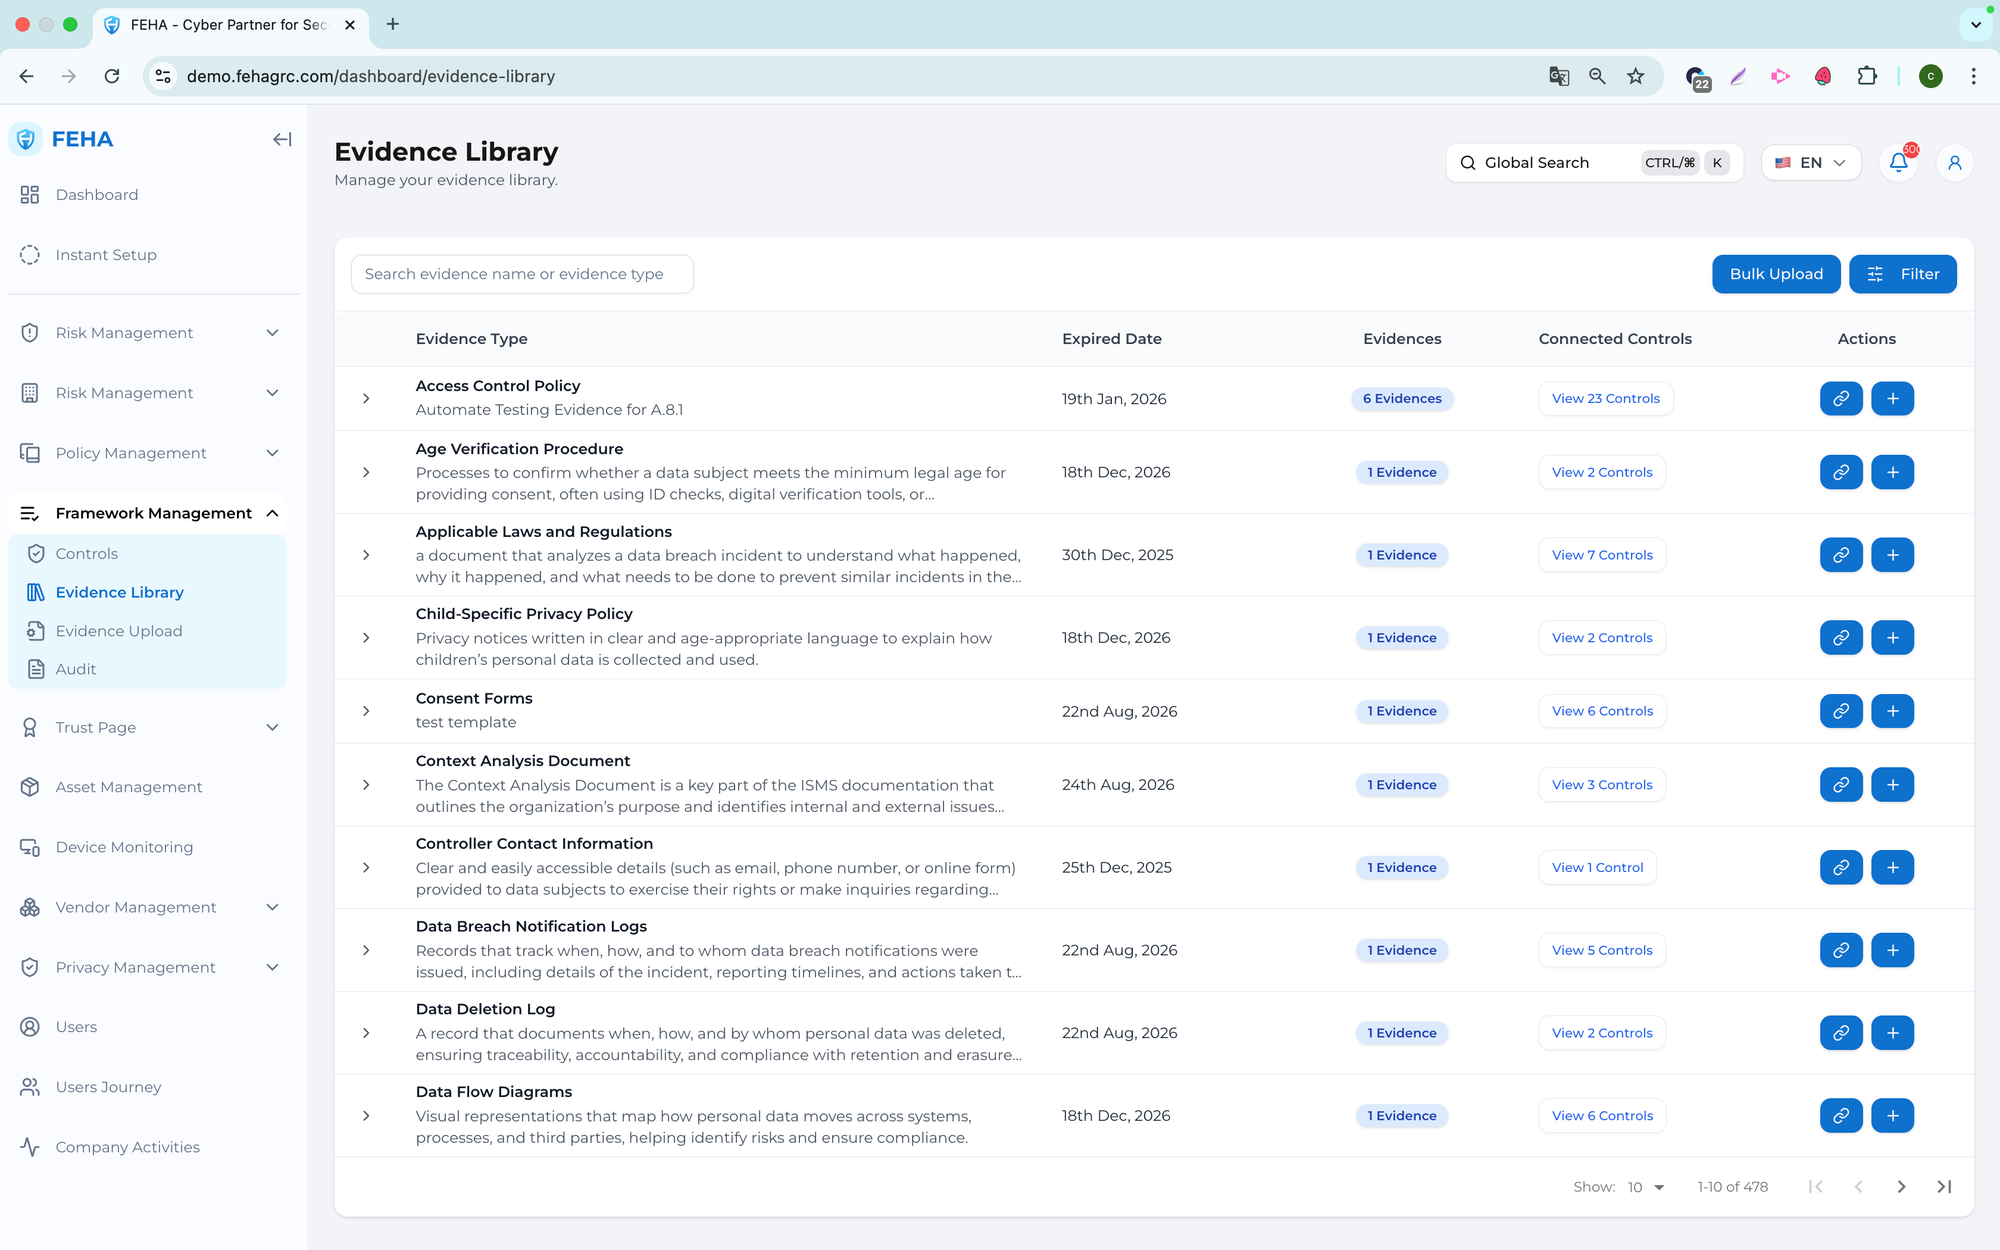Click the Bulk Upload button
Viewport: 2000px width, 1250px height.
coord(1775,274)
